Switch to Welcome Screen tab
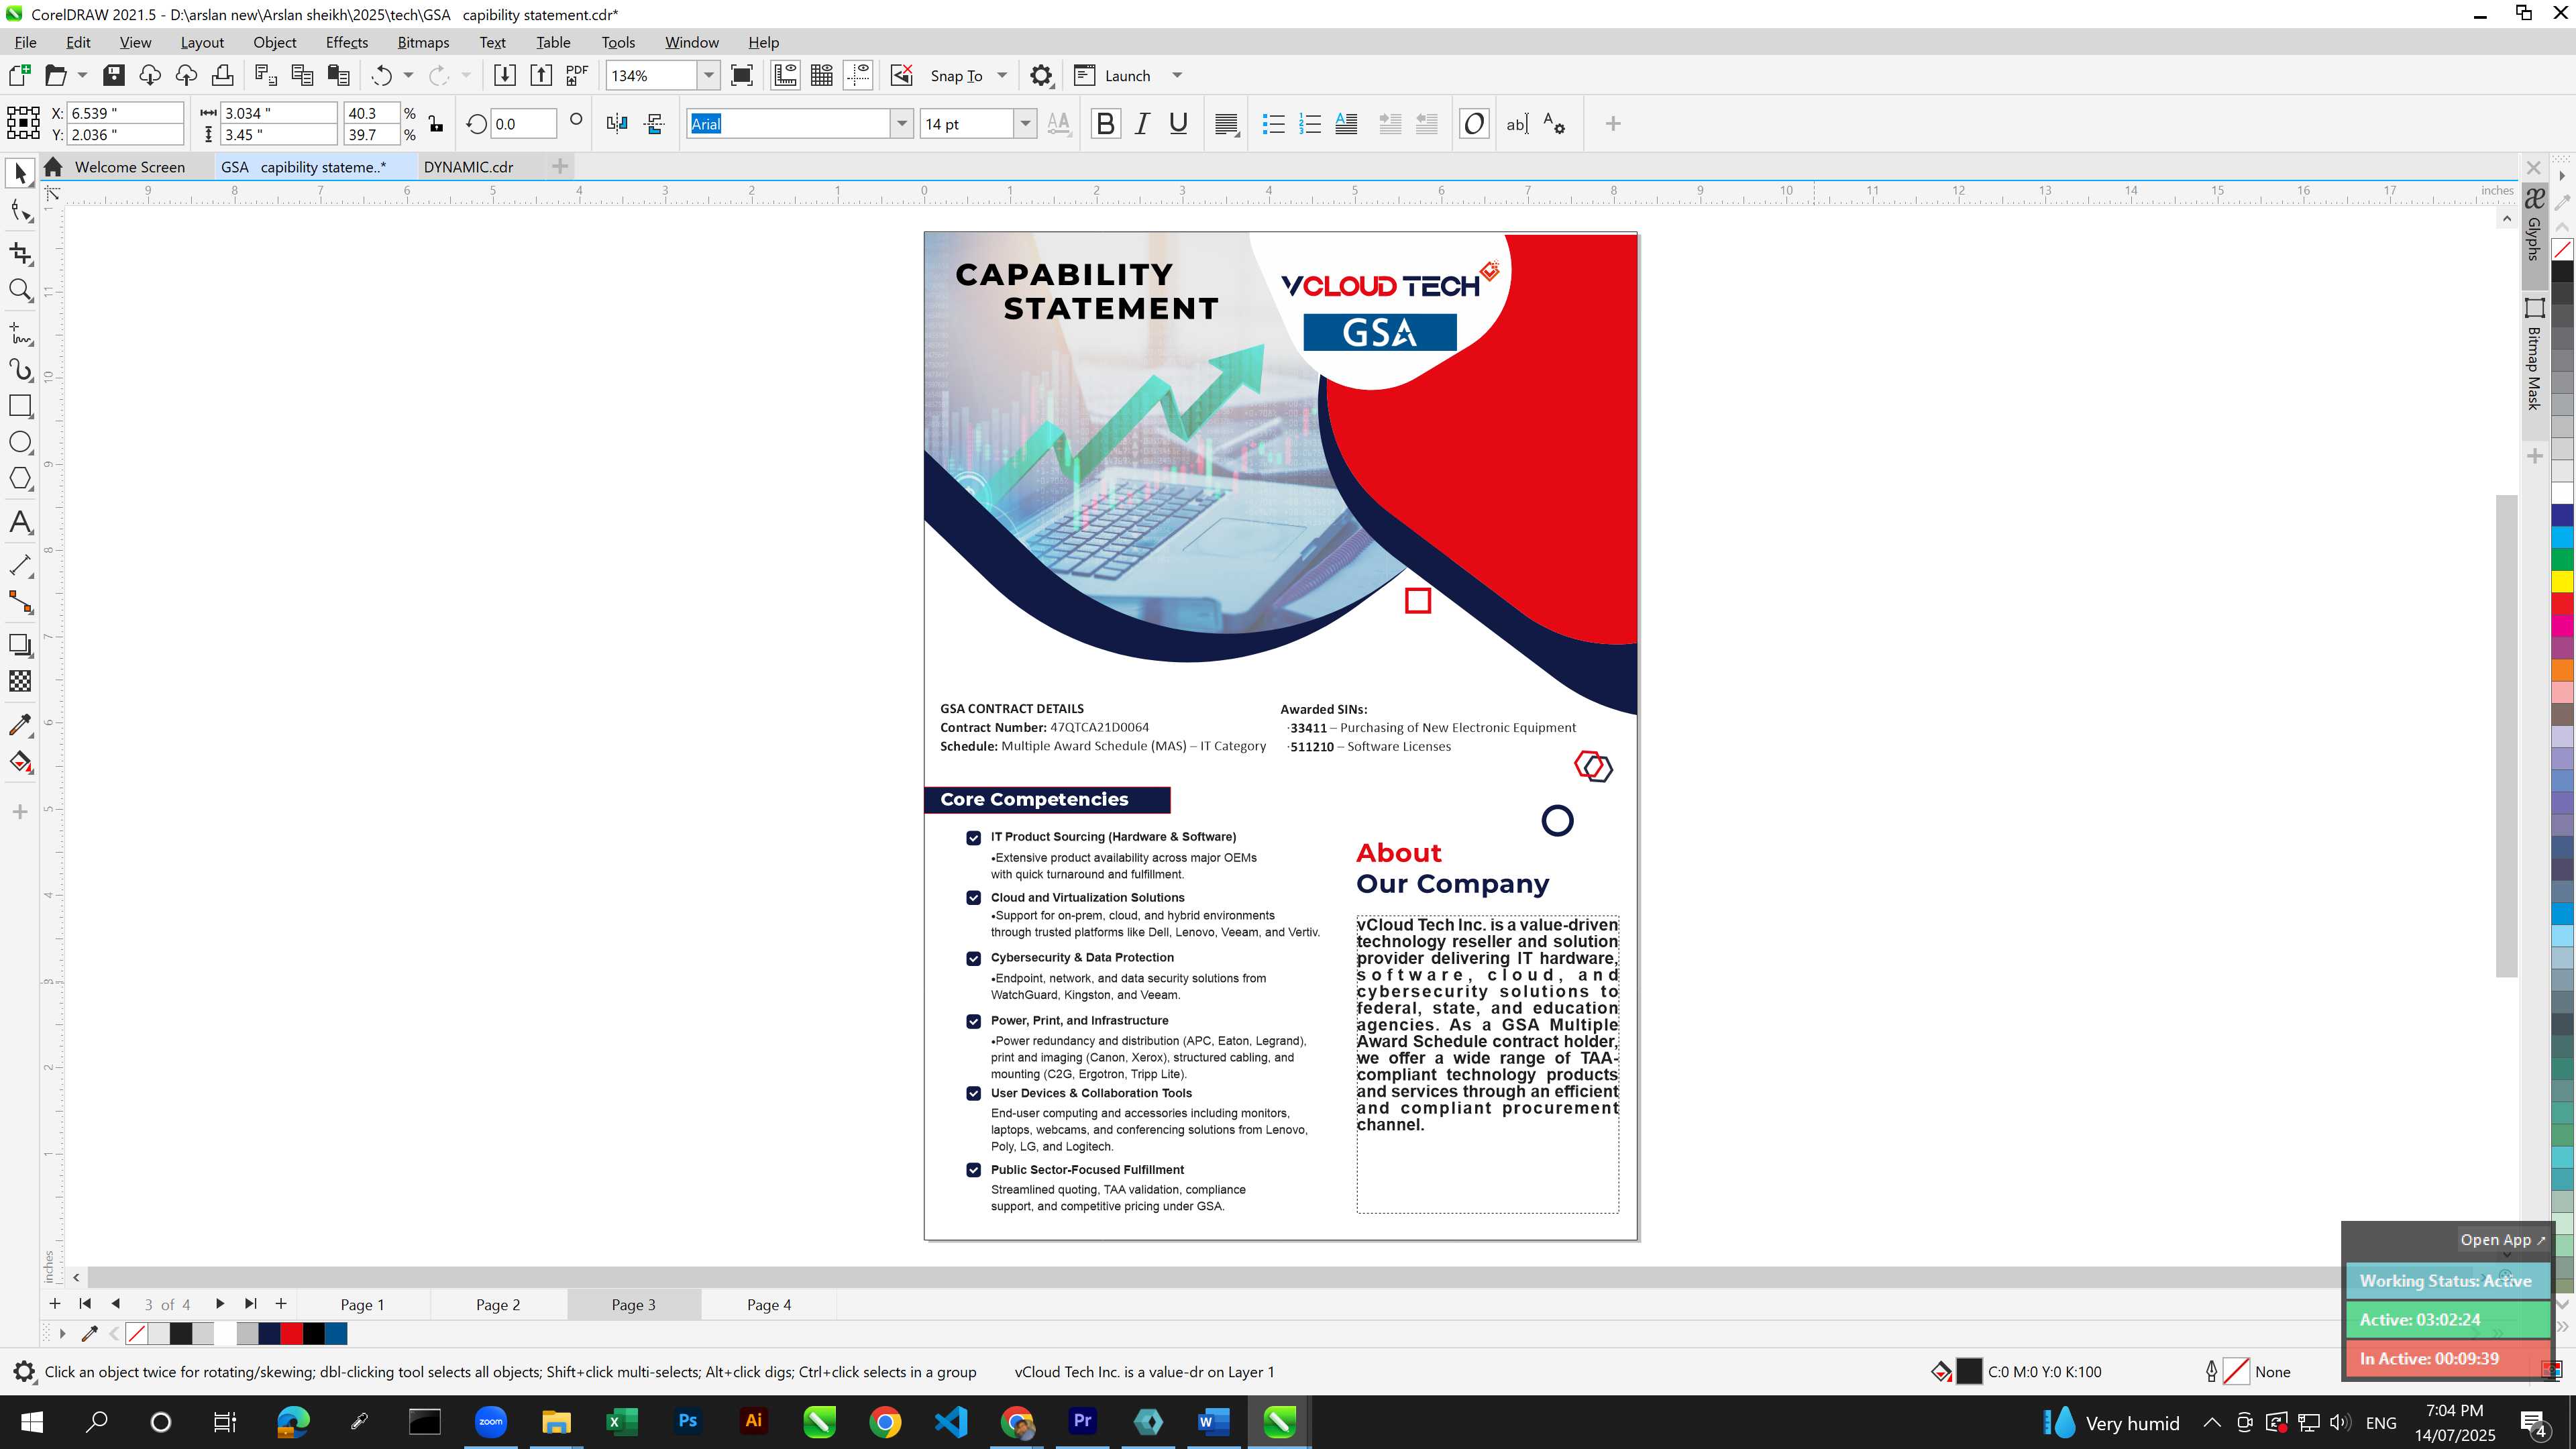 pyautogui.click(x=129, y=167)
